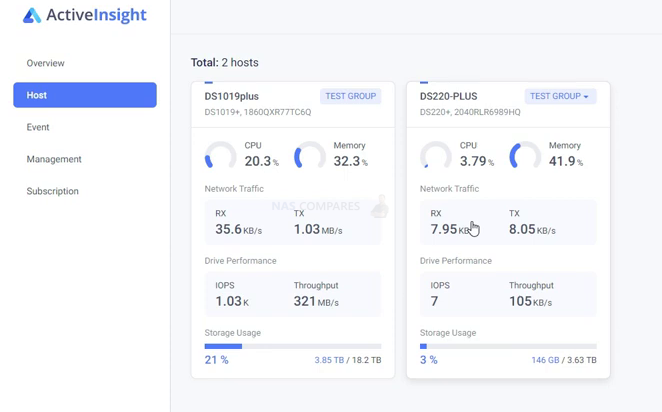Screen dimensions: 662x412
Task: Click the DS220-PLUS storage usage bar
Action: point(508,346)
